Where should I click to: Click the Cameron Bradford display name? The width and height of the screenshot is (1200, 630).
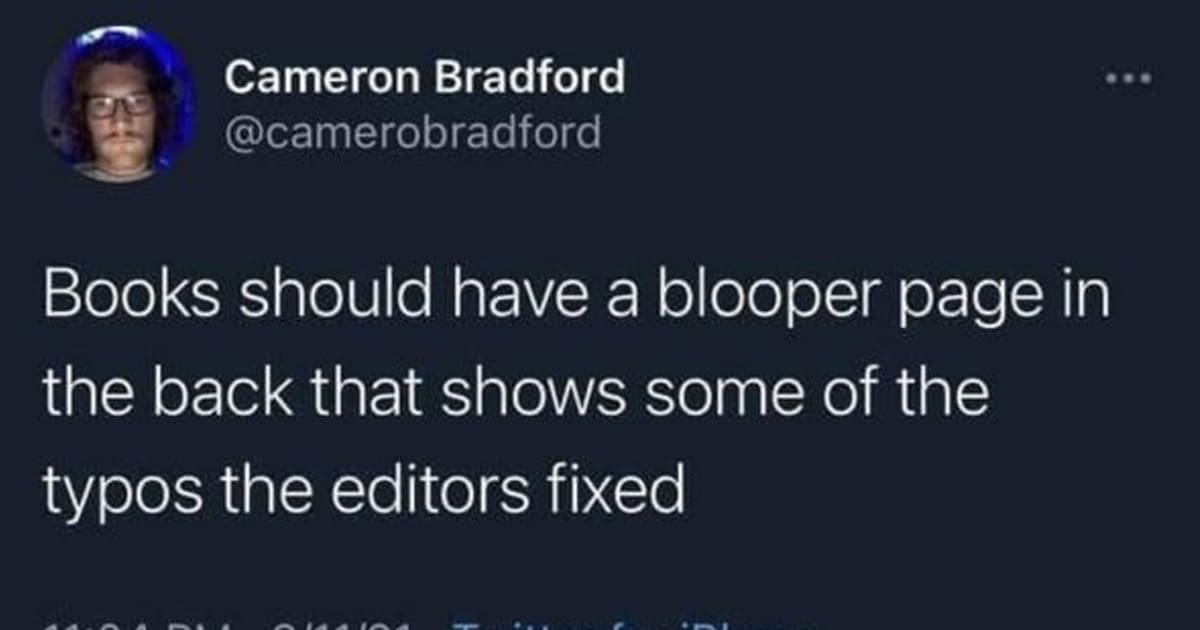tap(425, 77)
